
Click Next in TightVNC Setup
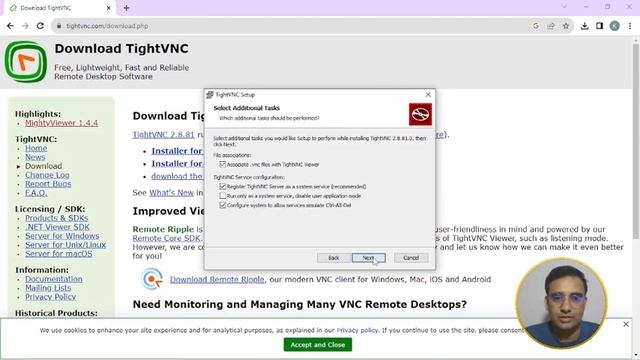click(x=368, y=258)
